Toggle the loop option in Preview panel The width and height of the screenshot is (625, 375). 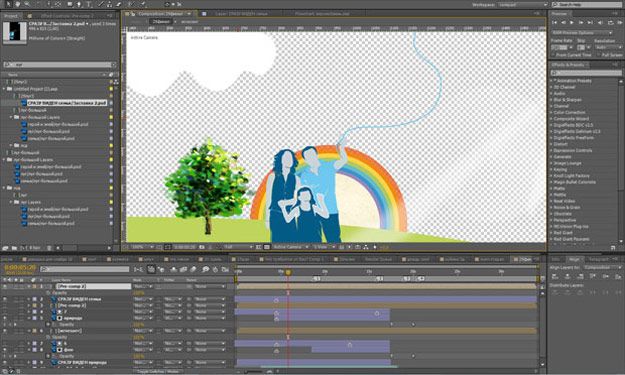(610, 23)
